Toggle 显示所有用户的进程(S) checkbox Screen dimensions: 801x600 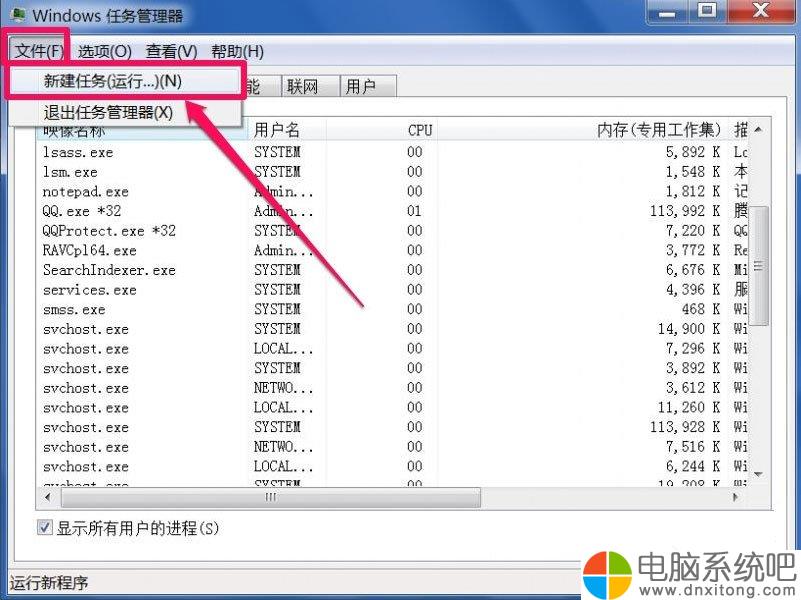(x=44, y=527)
